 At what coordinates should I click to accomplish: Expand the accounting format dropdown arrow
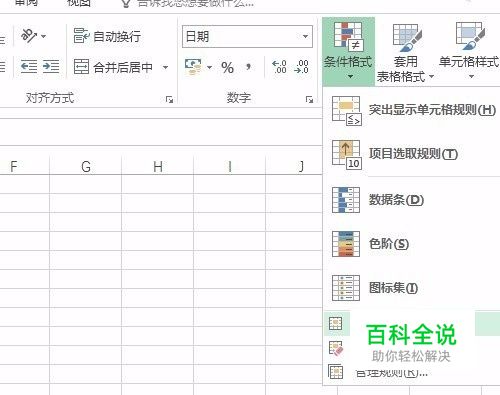click(x=209, y=68)
